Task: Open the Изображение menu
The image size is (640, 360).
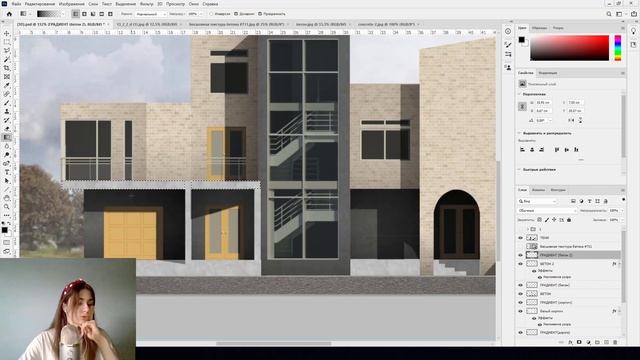Action: point(71,4)
